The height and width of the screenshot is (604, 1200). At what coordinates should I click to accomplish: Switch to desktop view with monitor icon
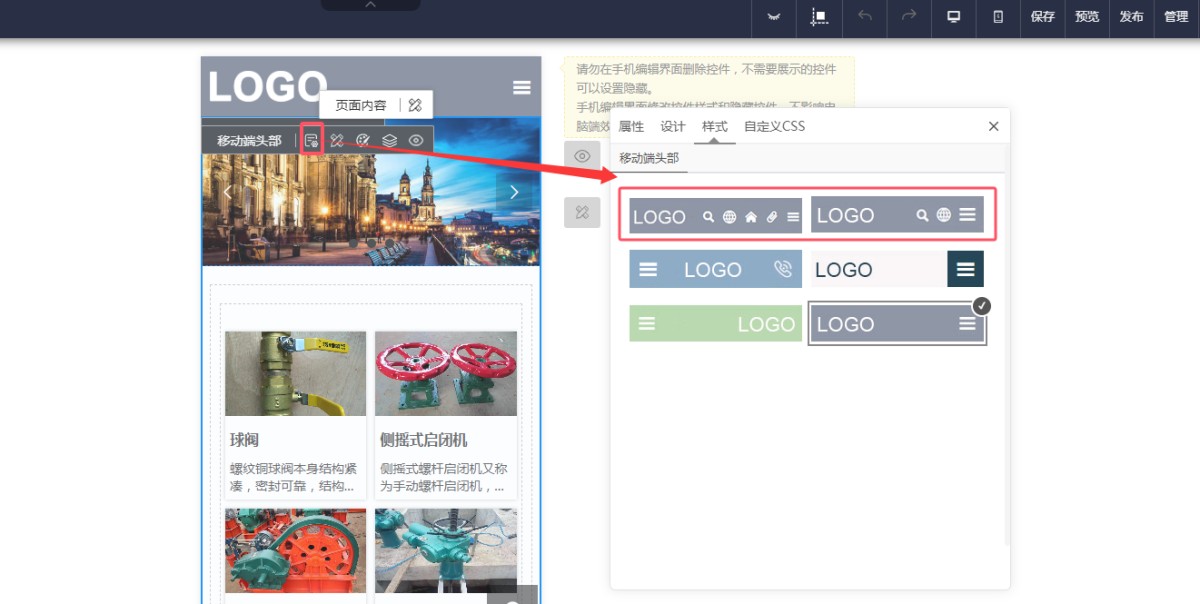point(954,17)
